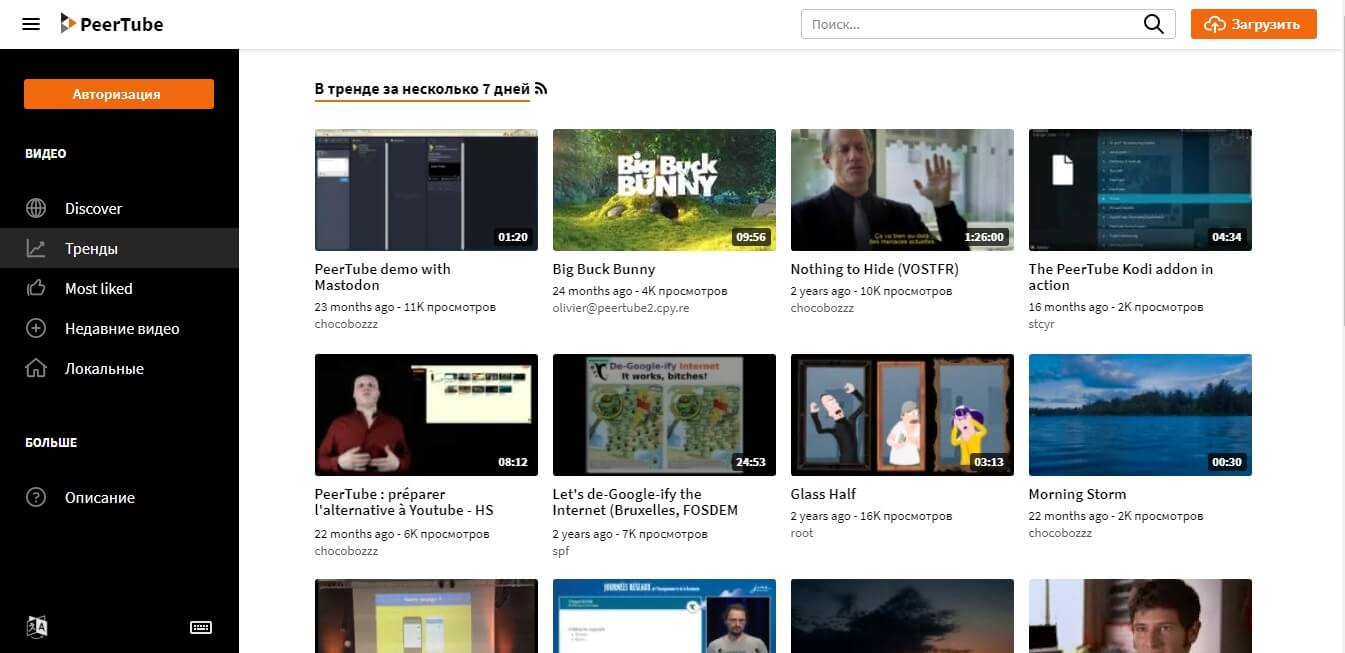The height and width of the screenshot is (653, 1345).
Task: Open the trending RSS feed icon
Action: [x=541, y=89]
